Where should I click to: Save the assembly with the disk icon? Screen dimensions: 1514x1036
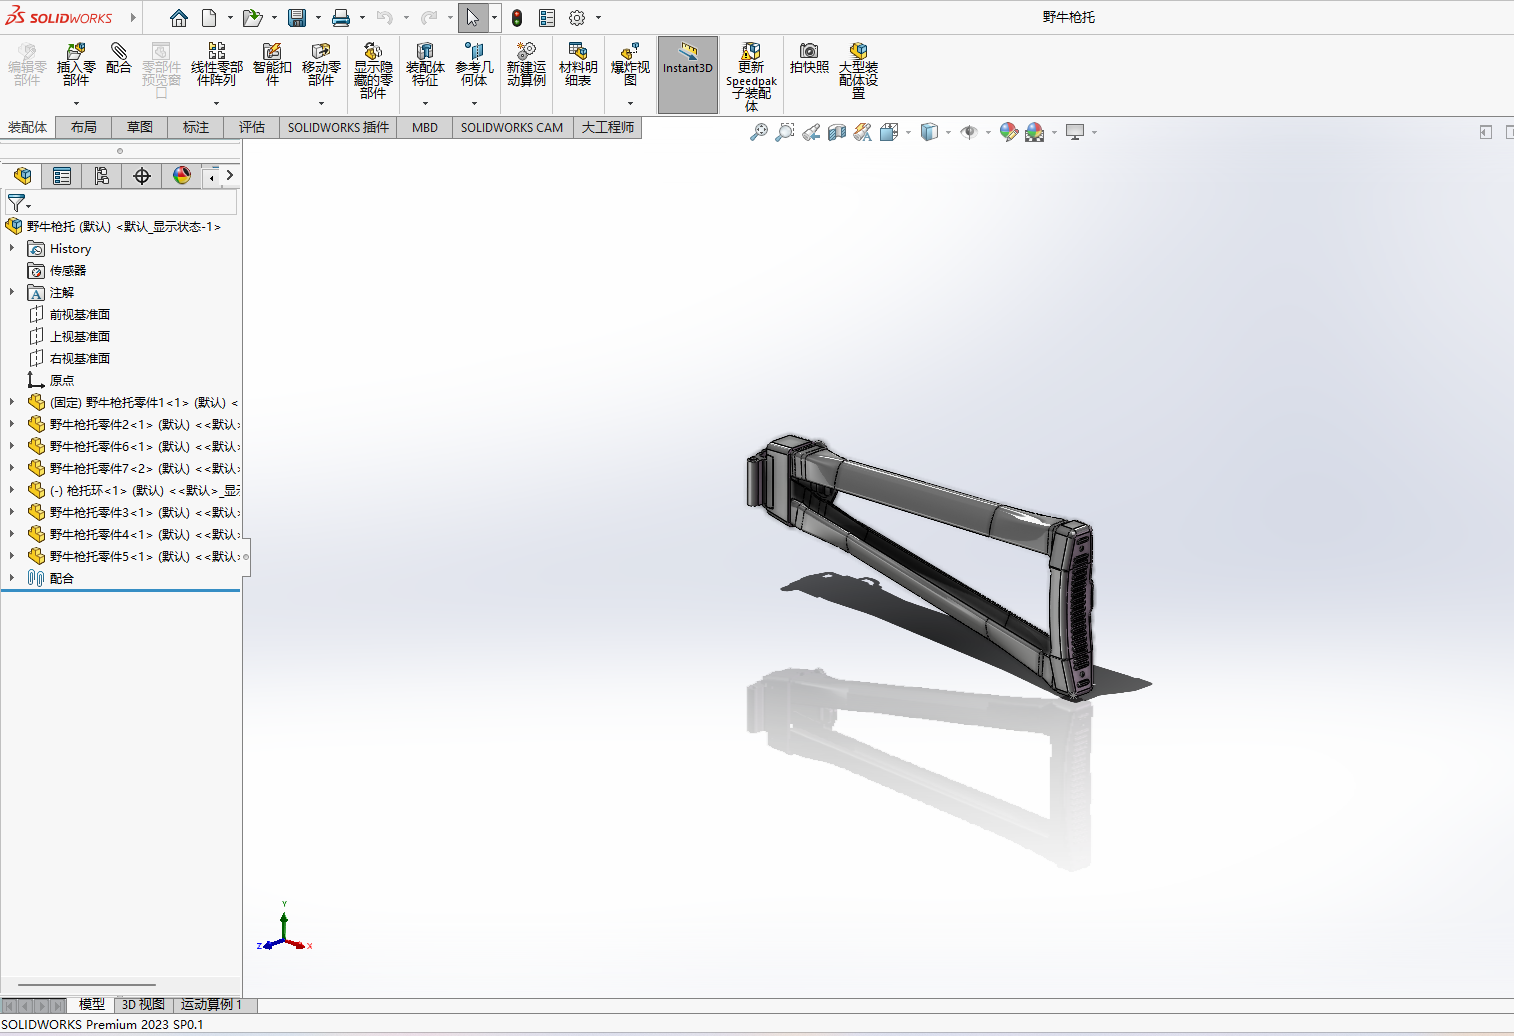[x=297, y=18]
